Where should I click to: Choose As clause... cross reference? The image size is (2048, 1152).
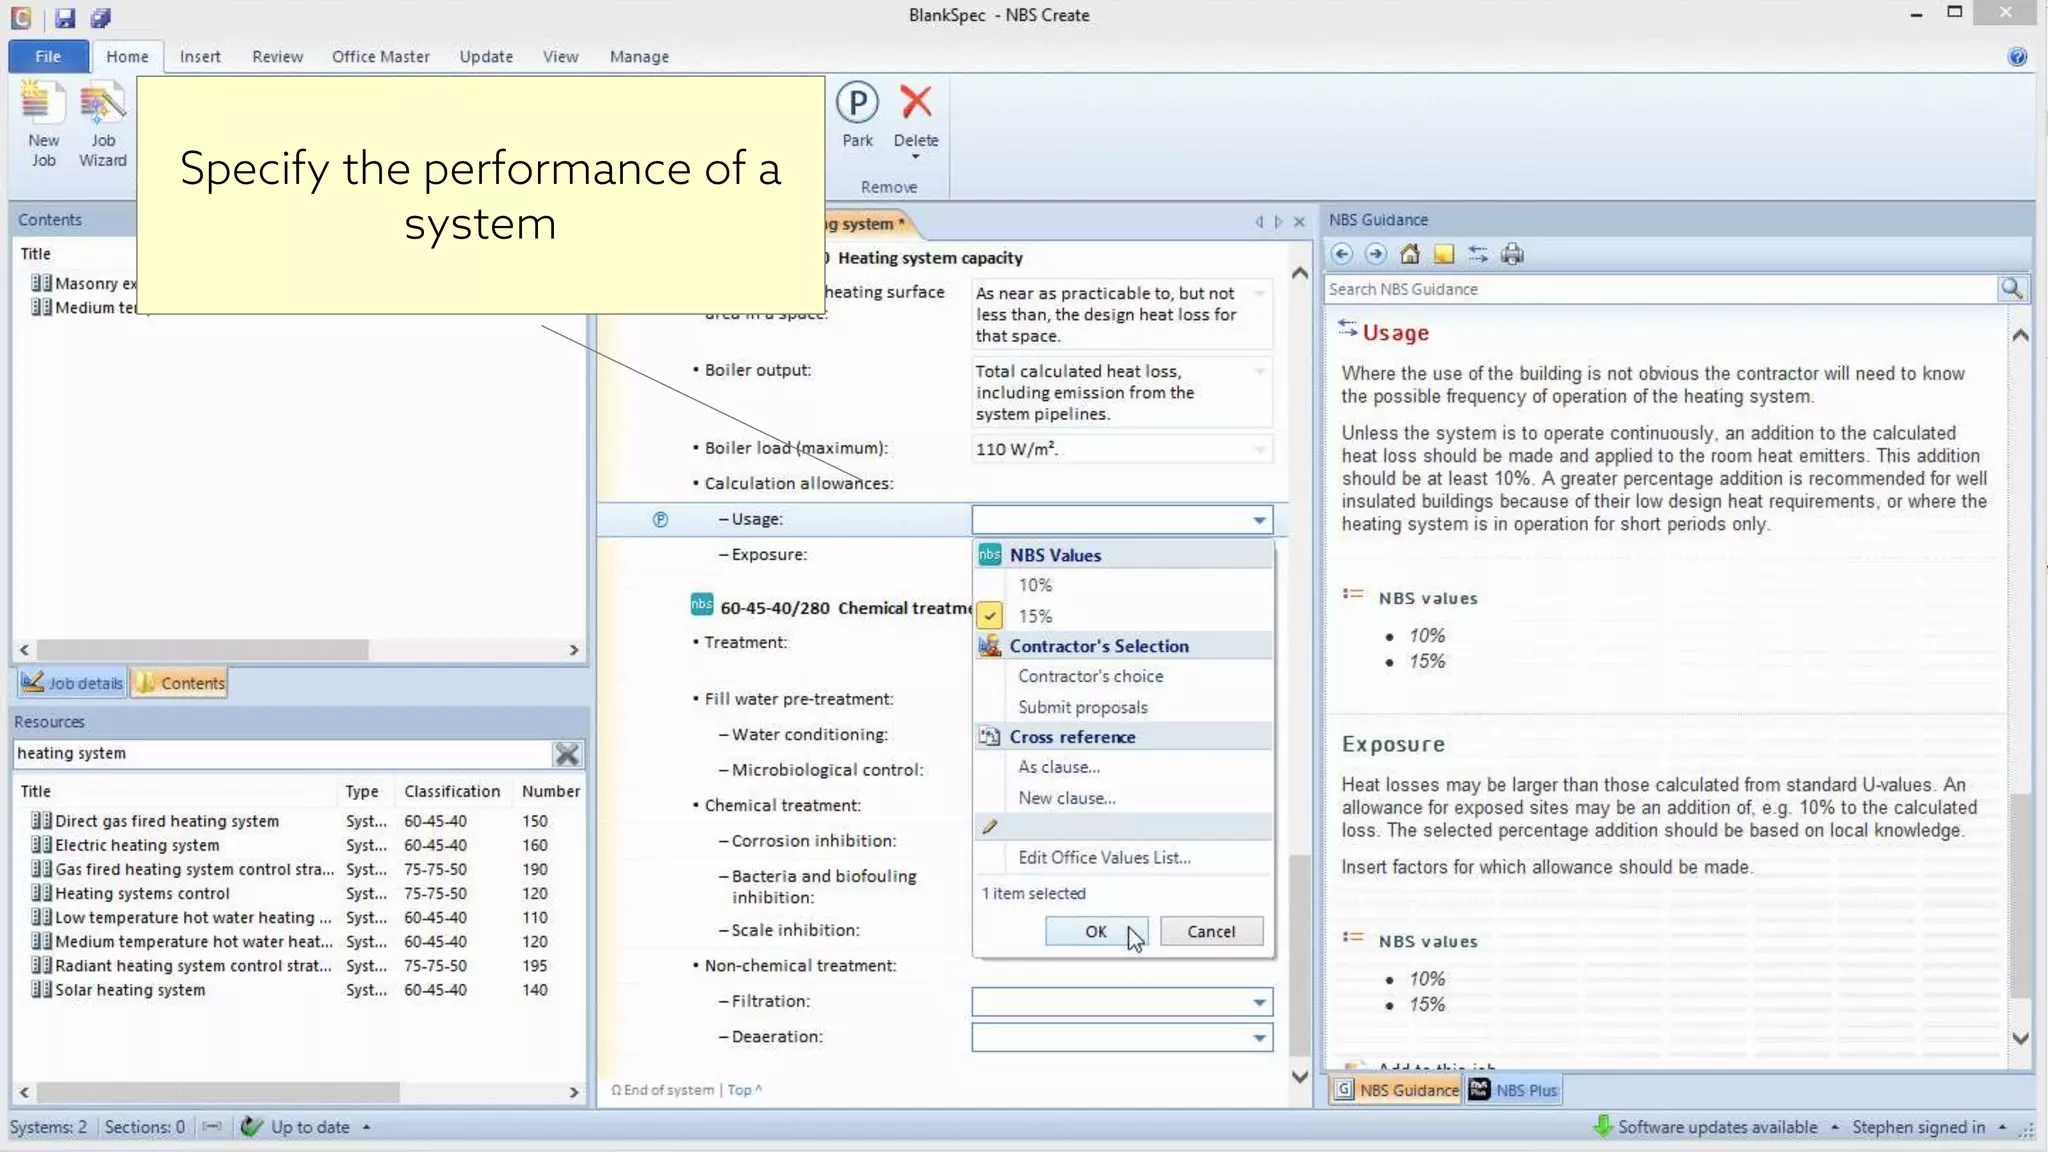[x=1059, y=767]
